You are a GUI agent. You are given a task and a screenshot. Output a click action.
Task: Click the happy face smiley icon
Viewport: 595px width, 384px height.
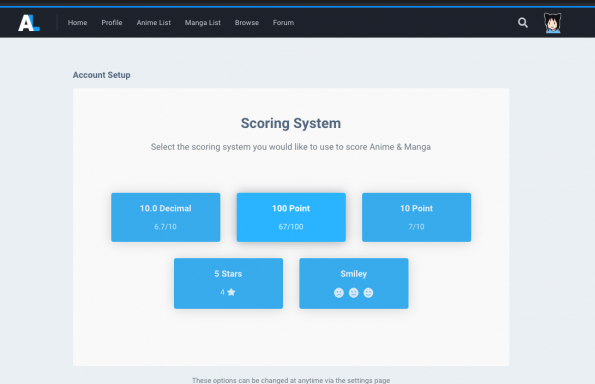point(368,293)
